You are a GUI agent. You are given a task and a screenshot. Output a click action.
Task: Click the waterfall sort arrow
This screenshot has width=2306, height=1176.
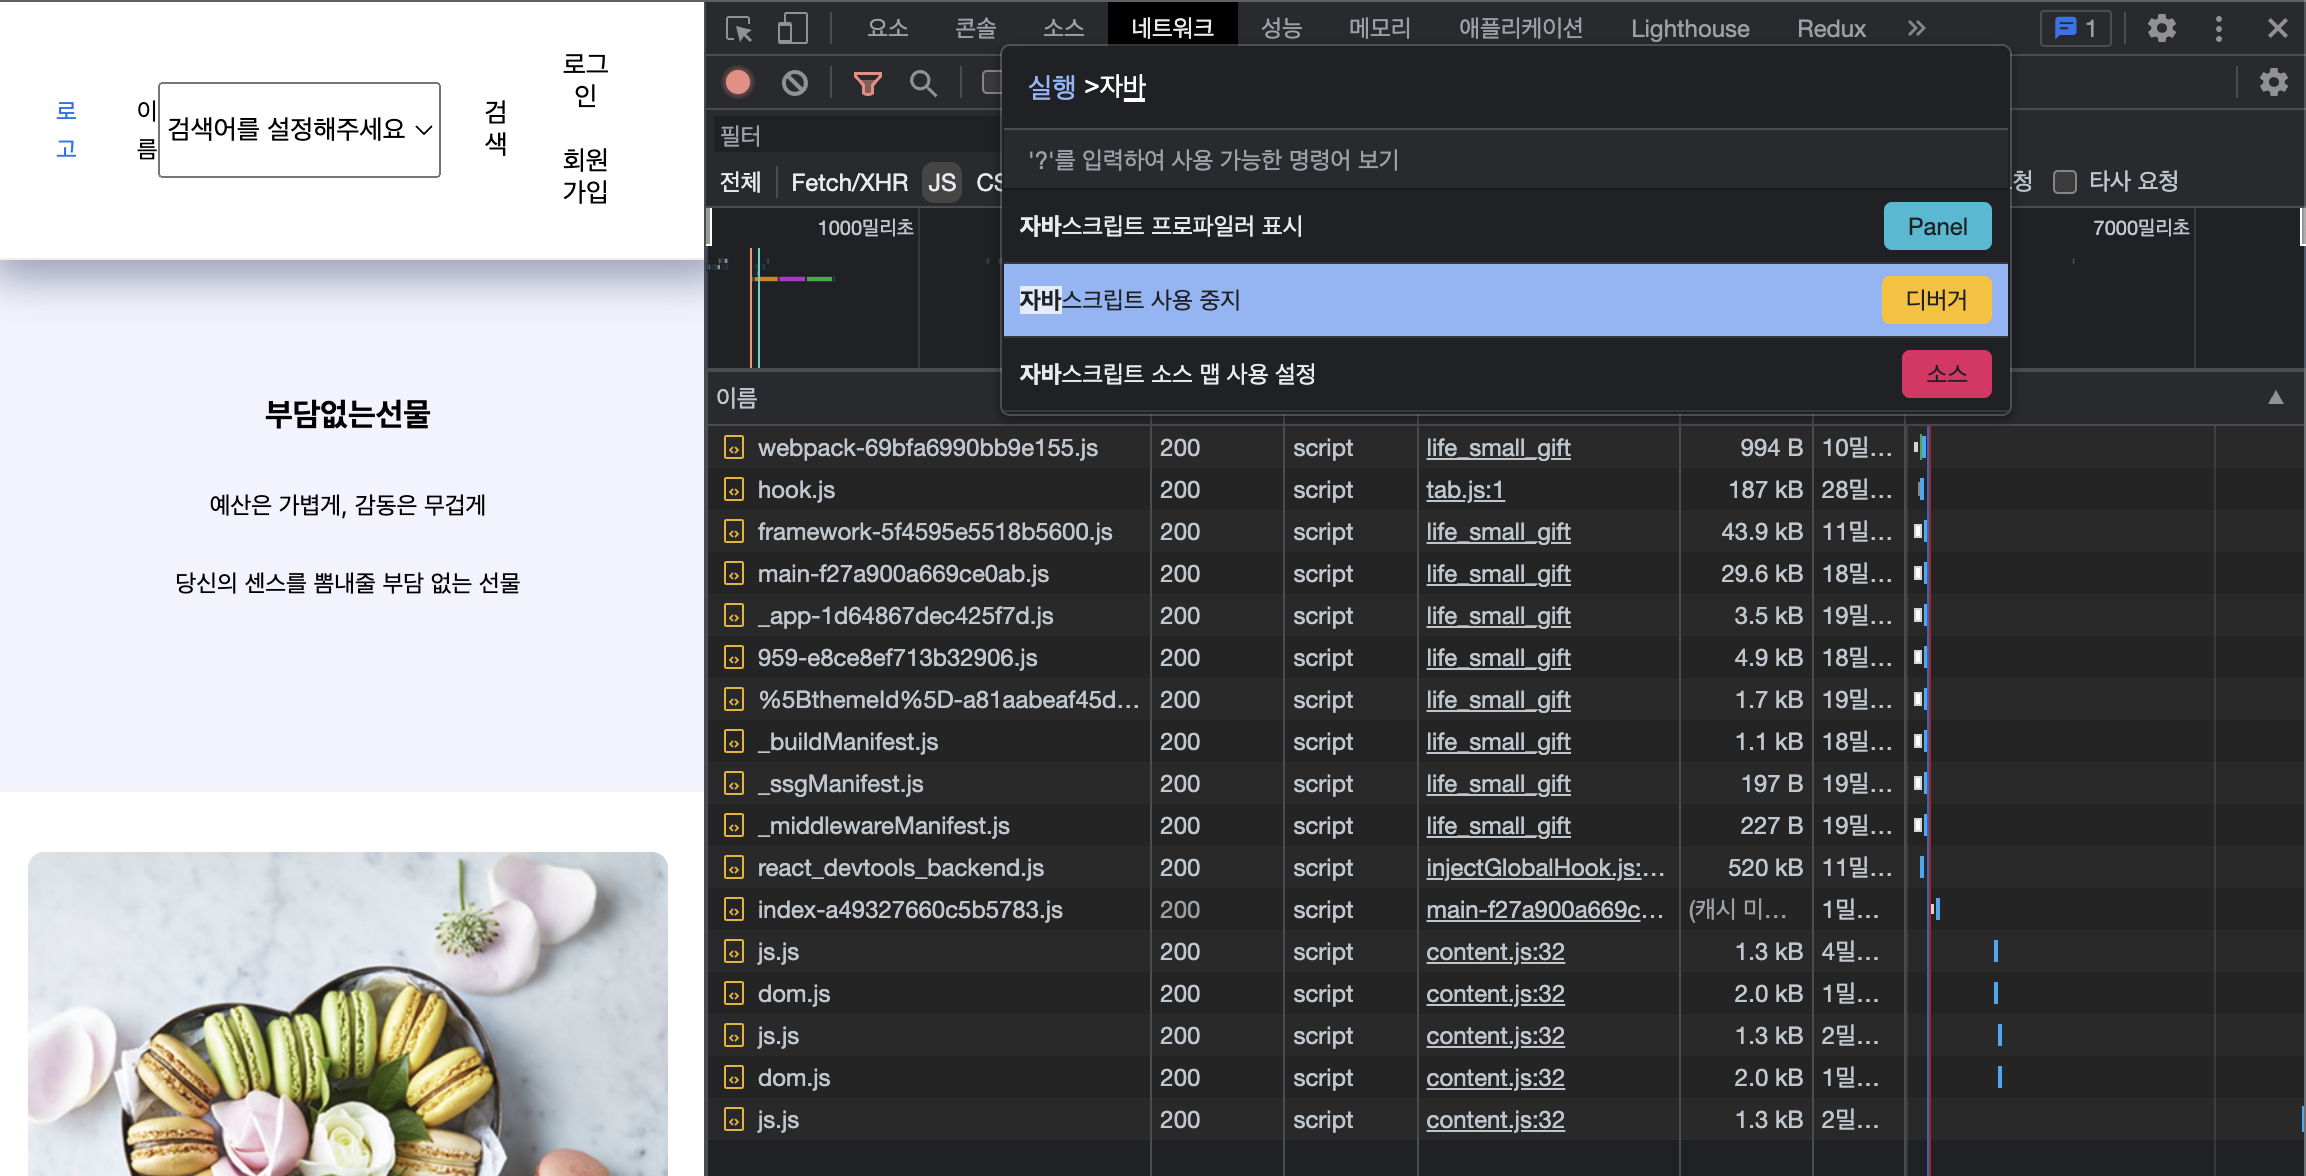(x=2275, y=398)
